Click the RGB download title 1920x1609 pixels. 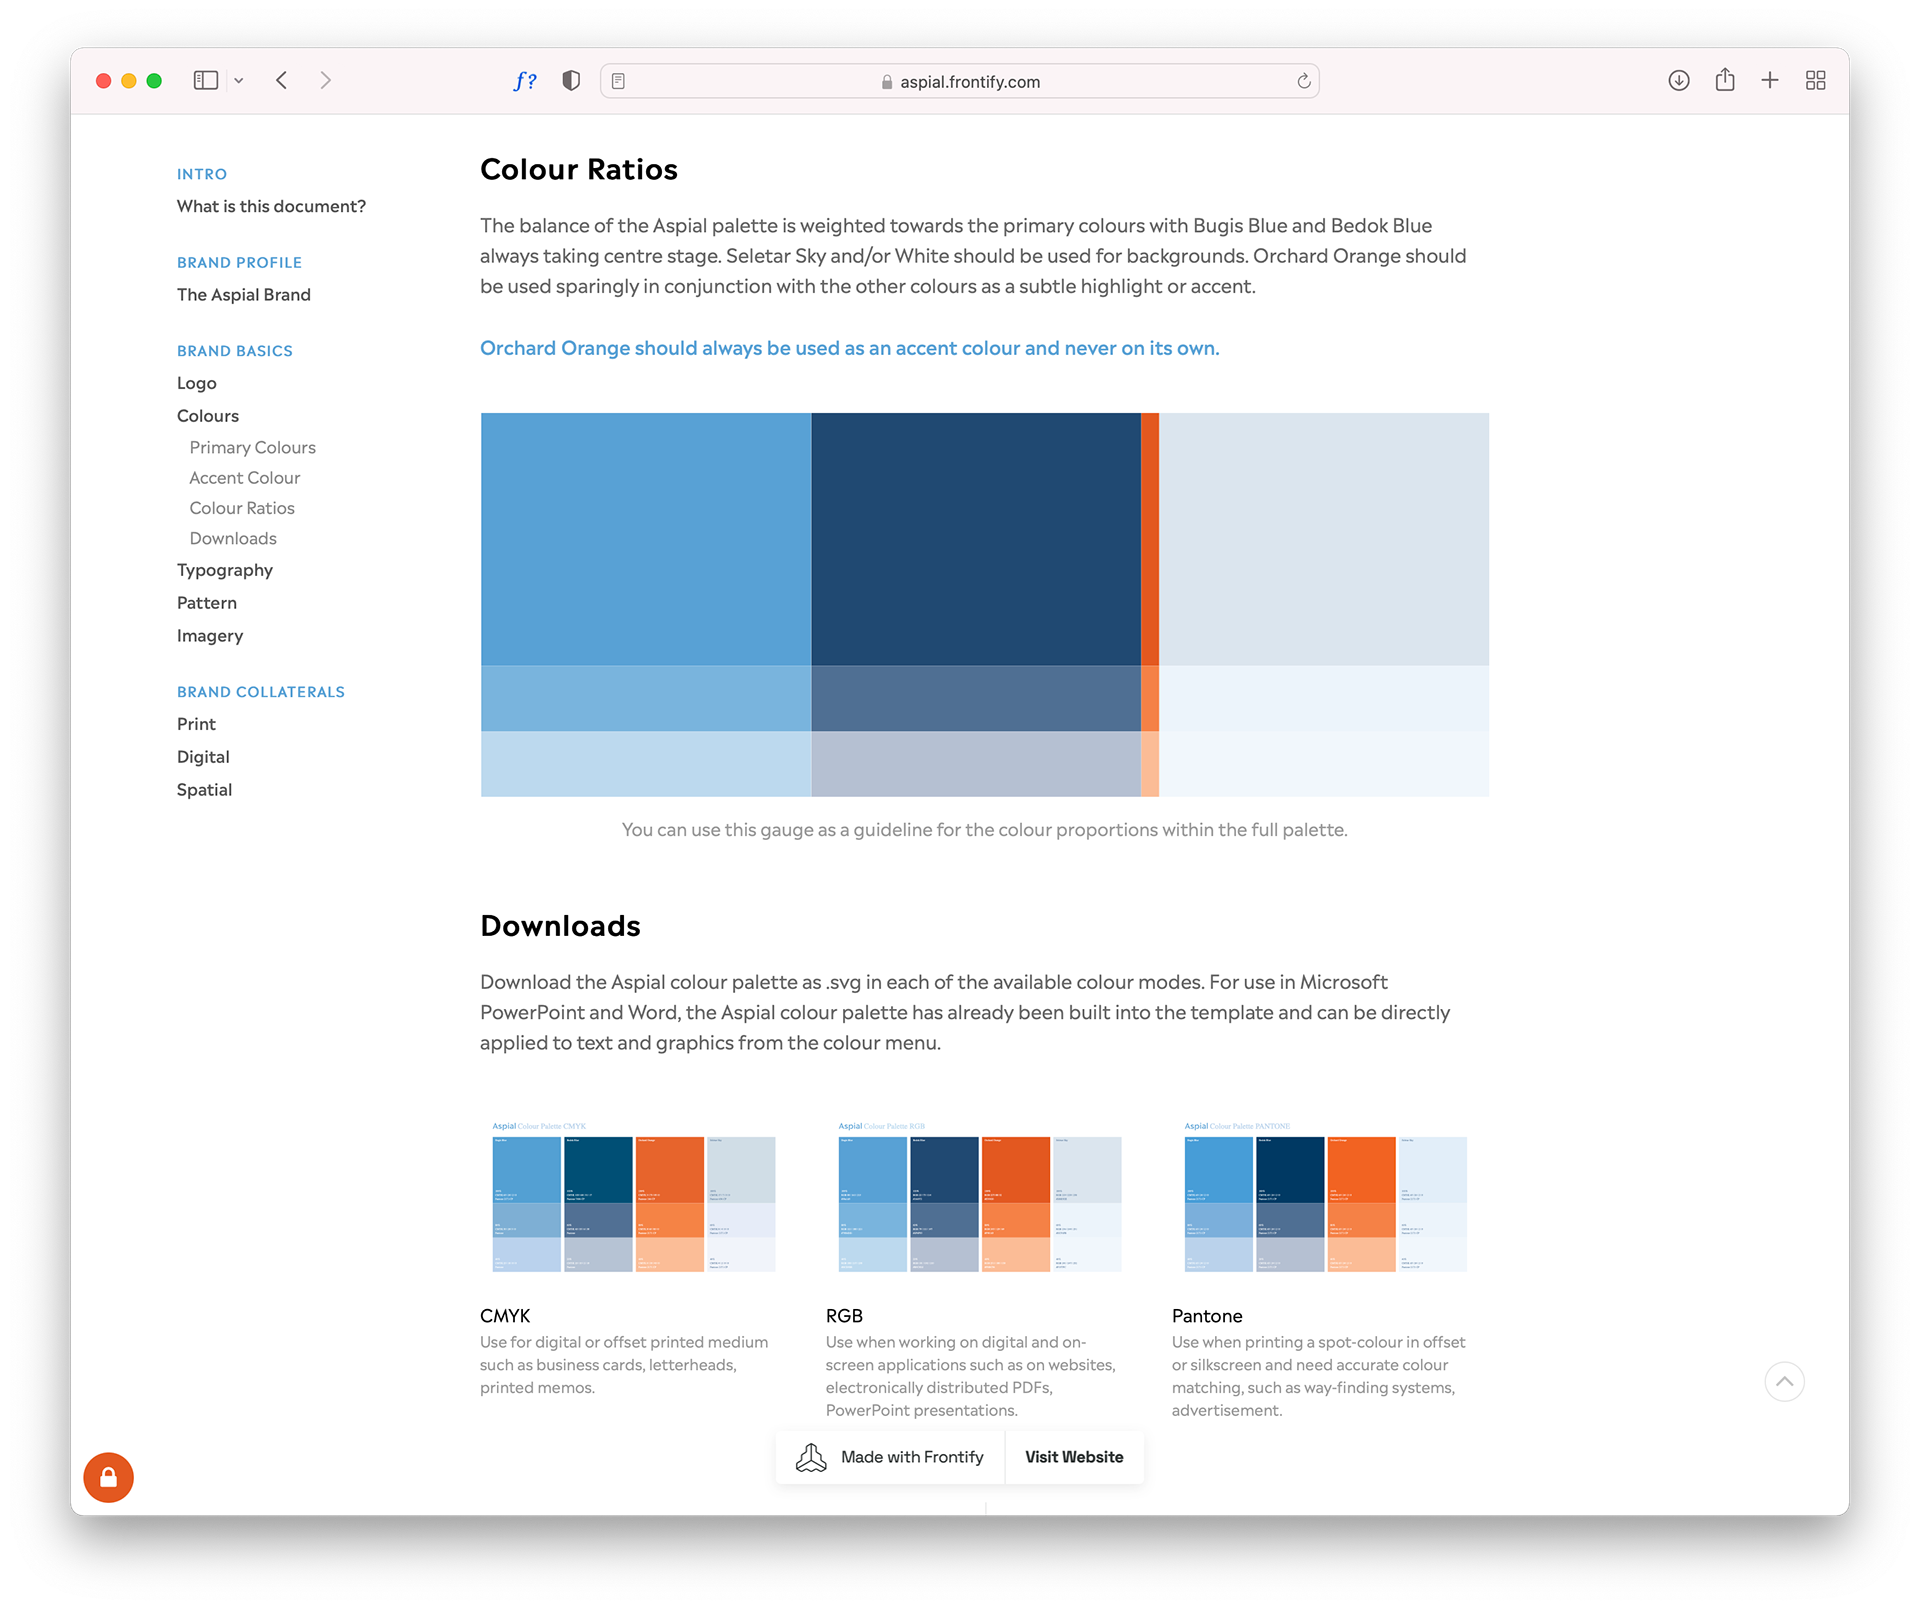pos(844,1316)
